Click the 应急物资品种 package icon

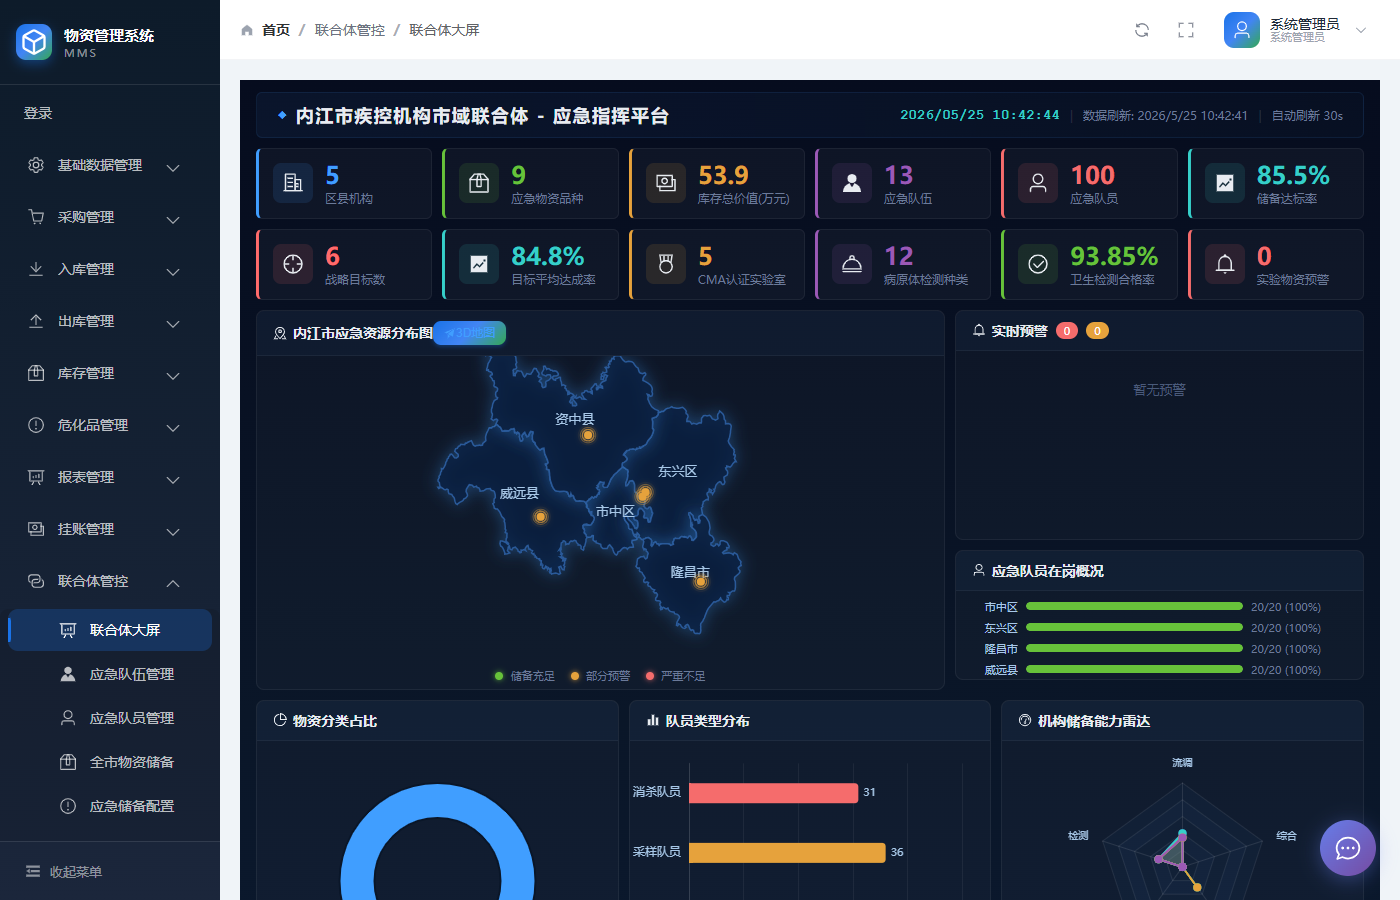(479, 183)
